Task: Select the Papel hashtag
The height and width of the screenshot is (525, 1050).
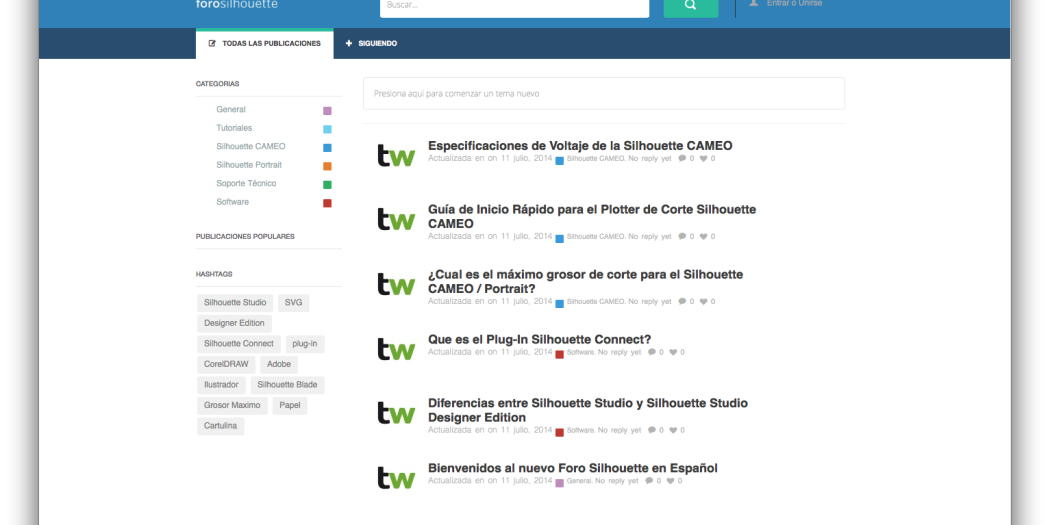Action: (x=290, y=406)
